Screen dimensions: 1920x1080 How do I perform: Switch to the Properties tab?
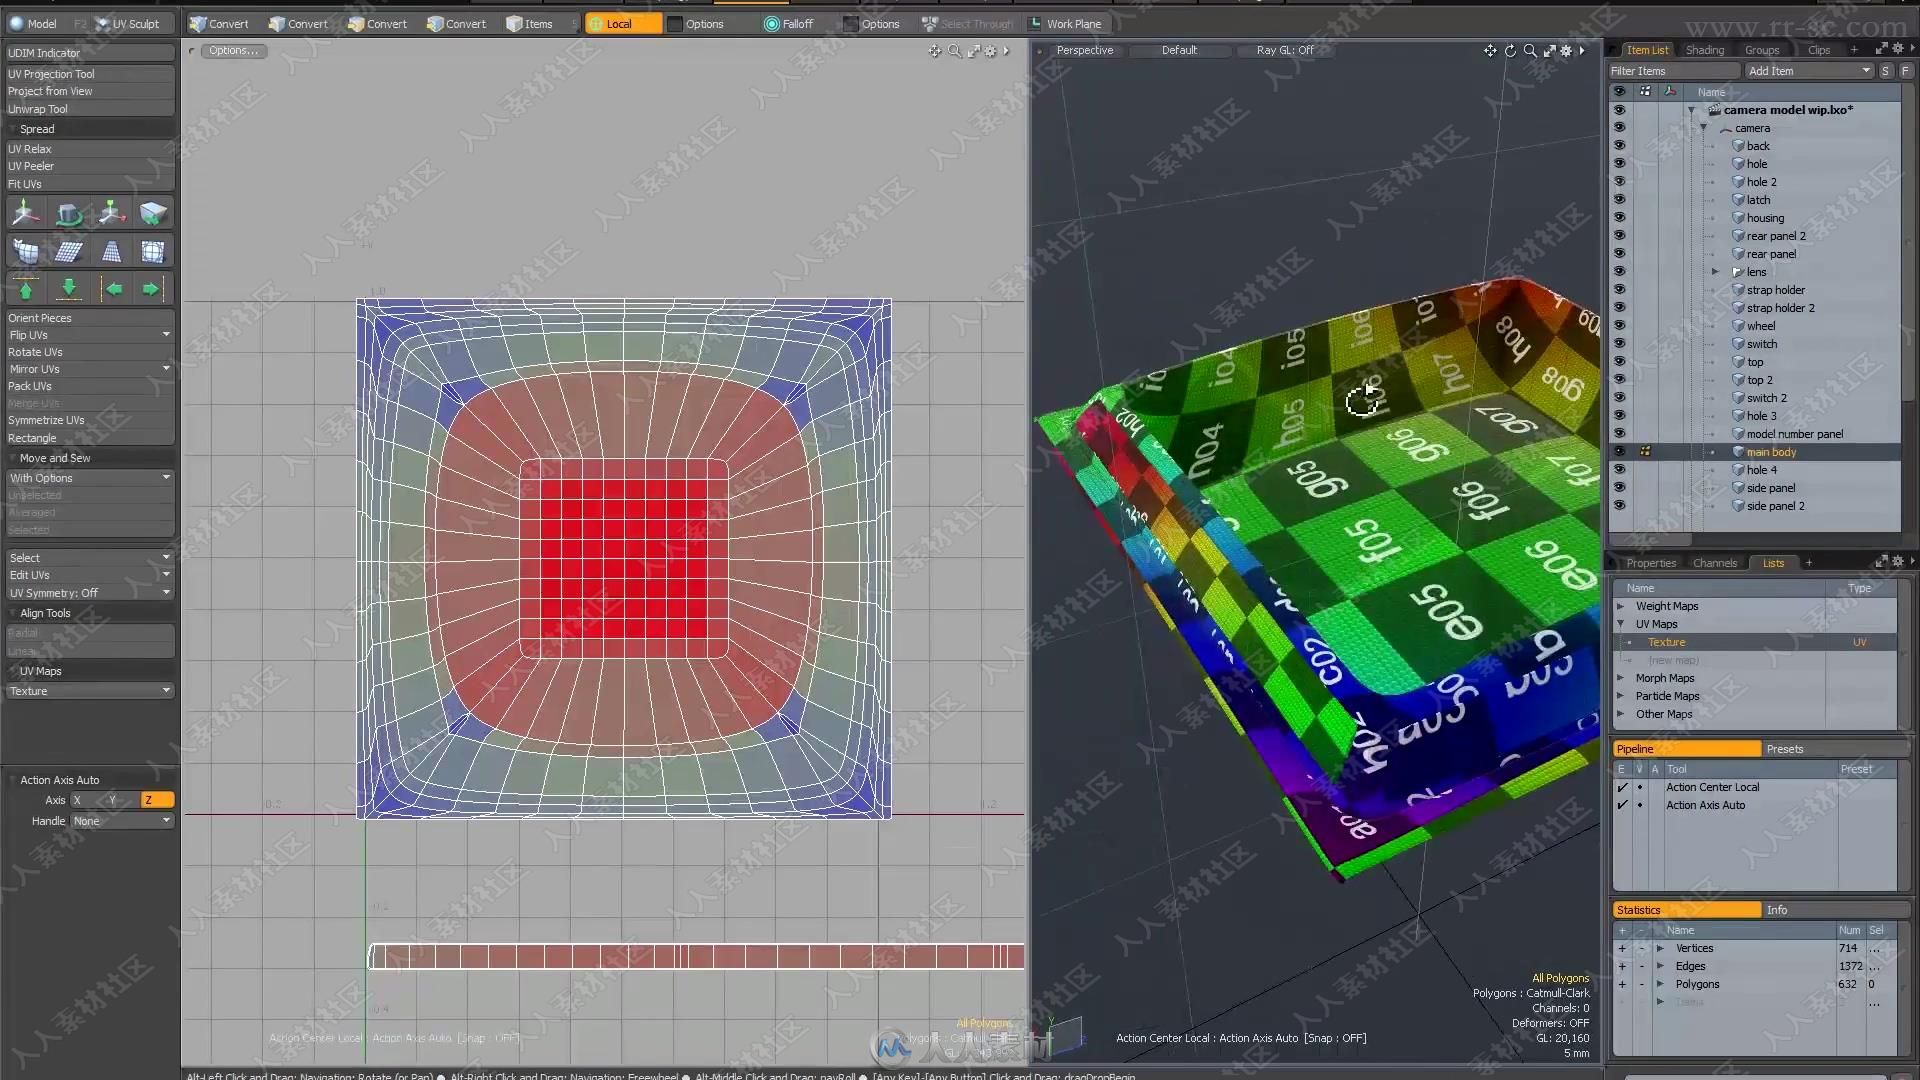coord(1650,563)
